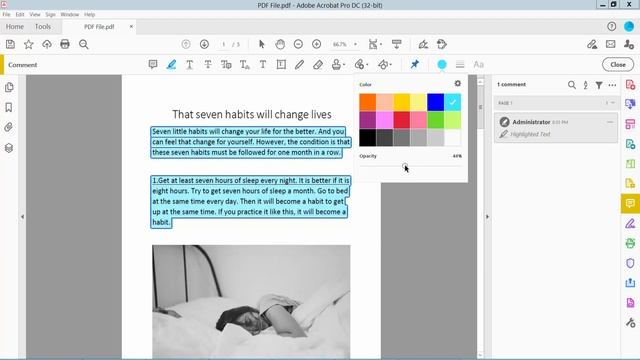Save the file with the disk icon

pyautogui.click(x=10, y=44)
